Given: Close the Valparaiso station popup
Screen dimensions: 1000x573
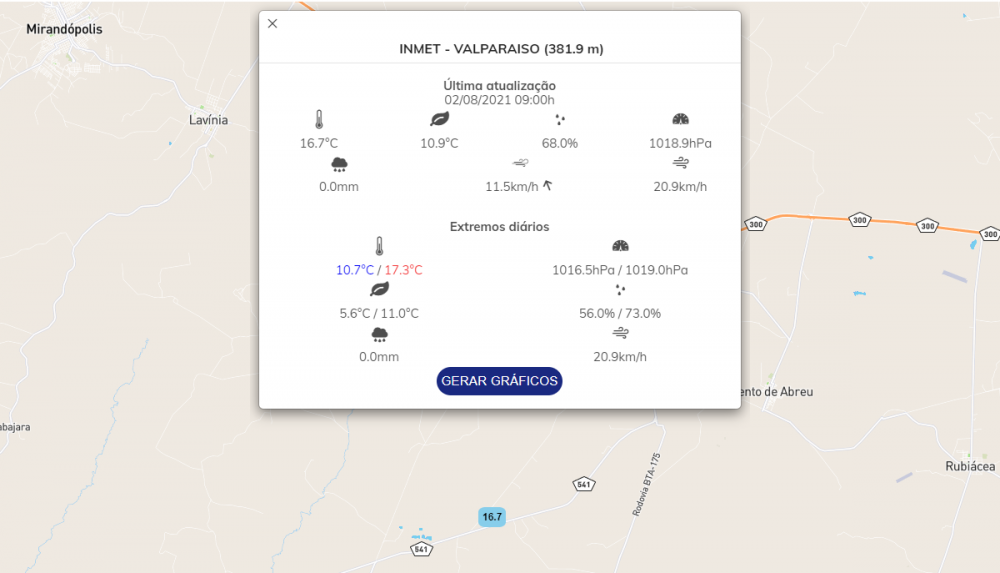Looking at the screenshot, I should (x=273, y=24).
